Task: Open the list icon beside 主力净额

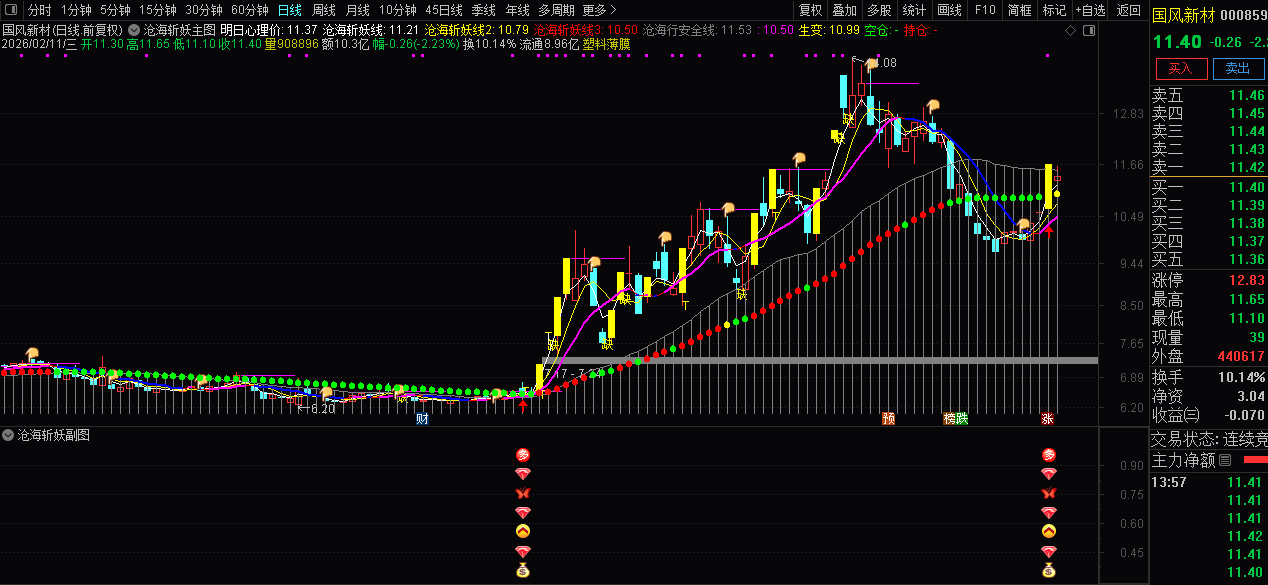Action: point(1225,460)
